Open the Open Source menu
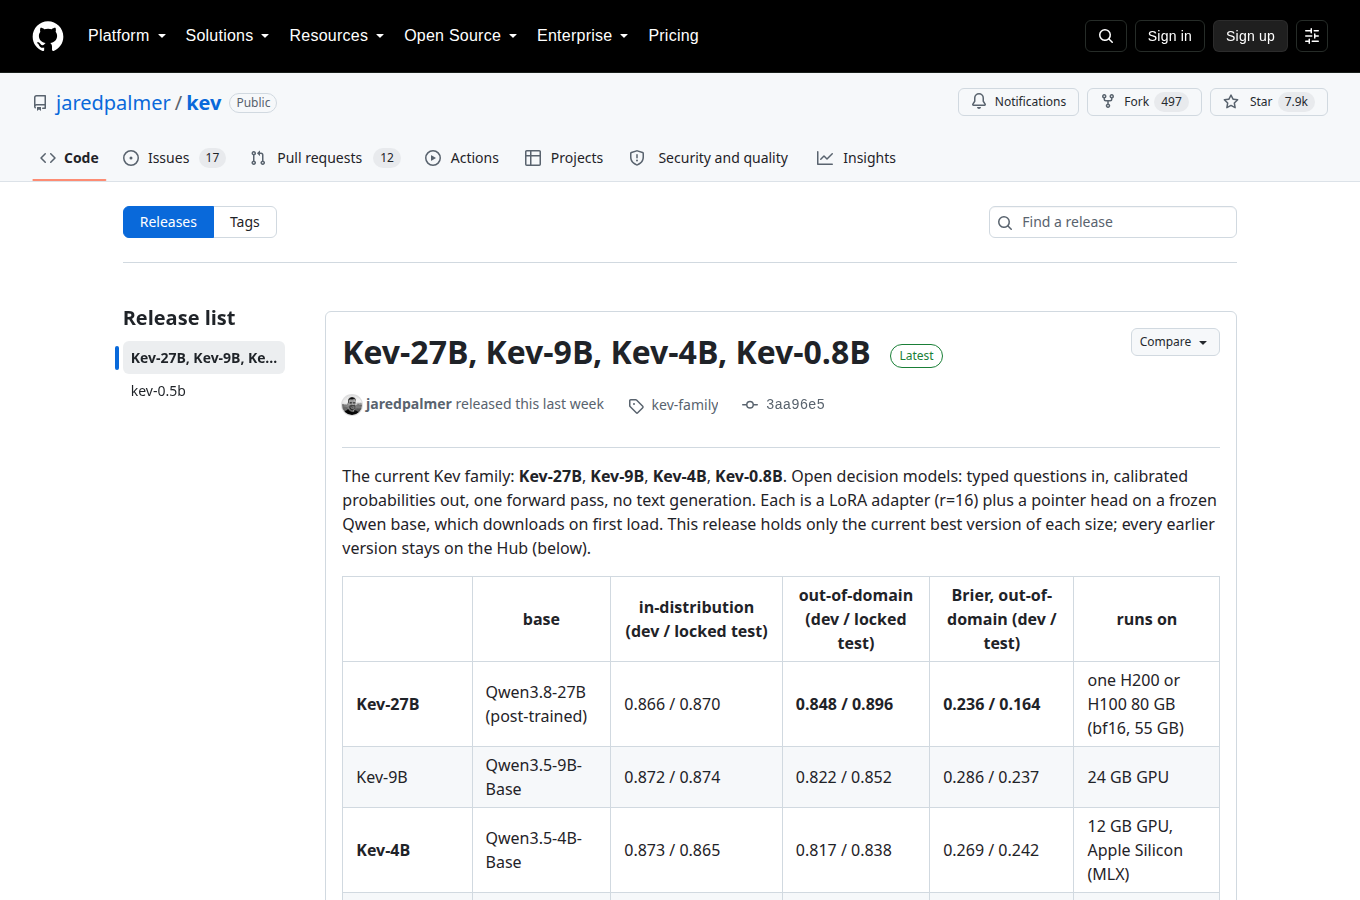 [x=461, y=36]
